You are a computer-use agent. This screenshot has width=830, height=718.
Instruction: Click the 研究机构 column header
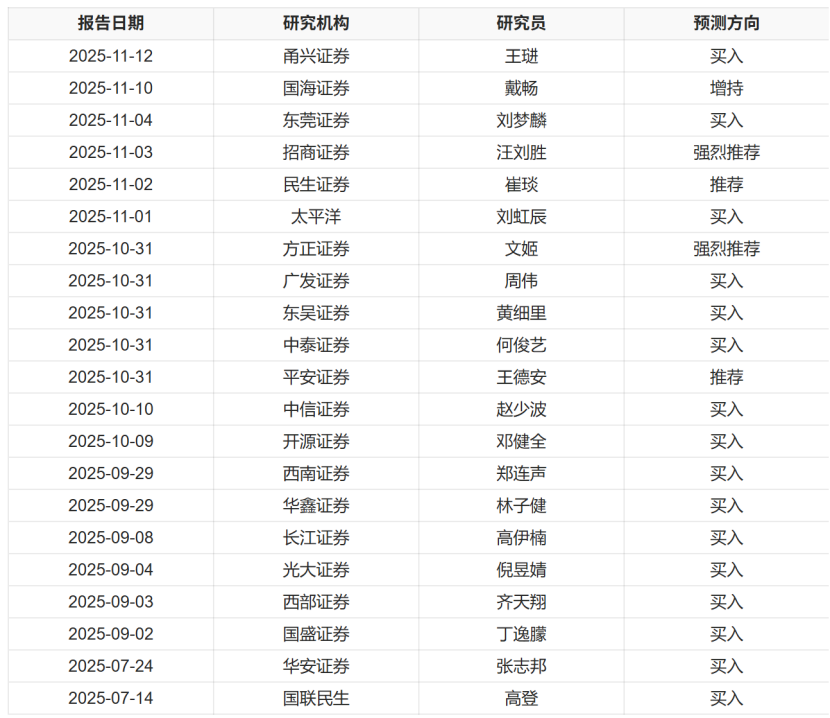[x=316, y=24]
